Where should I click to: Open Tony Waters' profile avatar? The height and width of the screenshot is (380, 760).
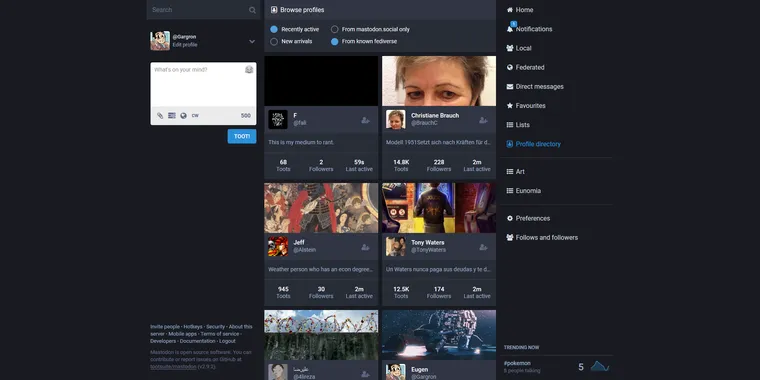click(396, 246)
